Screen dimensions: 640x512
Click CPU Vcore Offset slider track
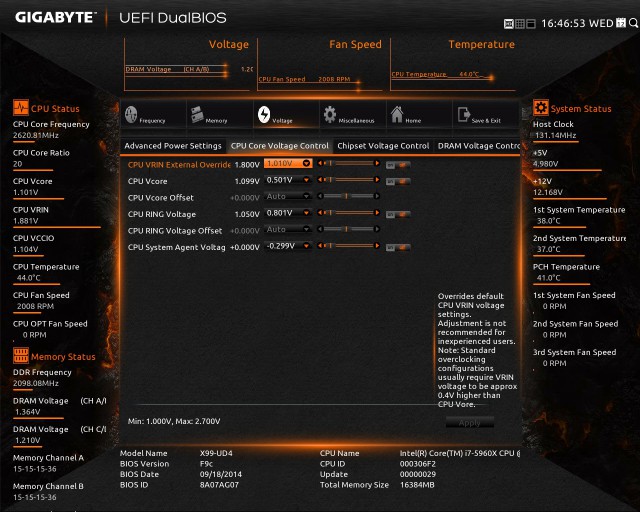(349, 196)
